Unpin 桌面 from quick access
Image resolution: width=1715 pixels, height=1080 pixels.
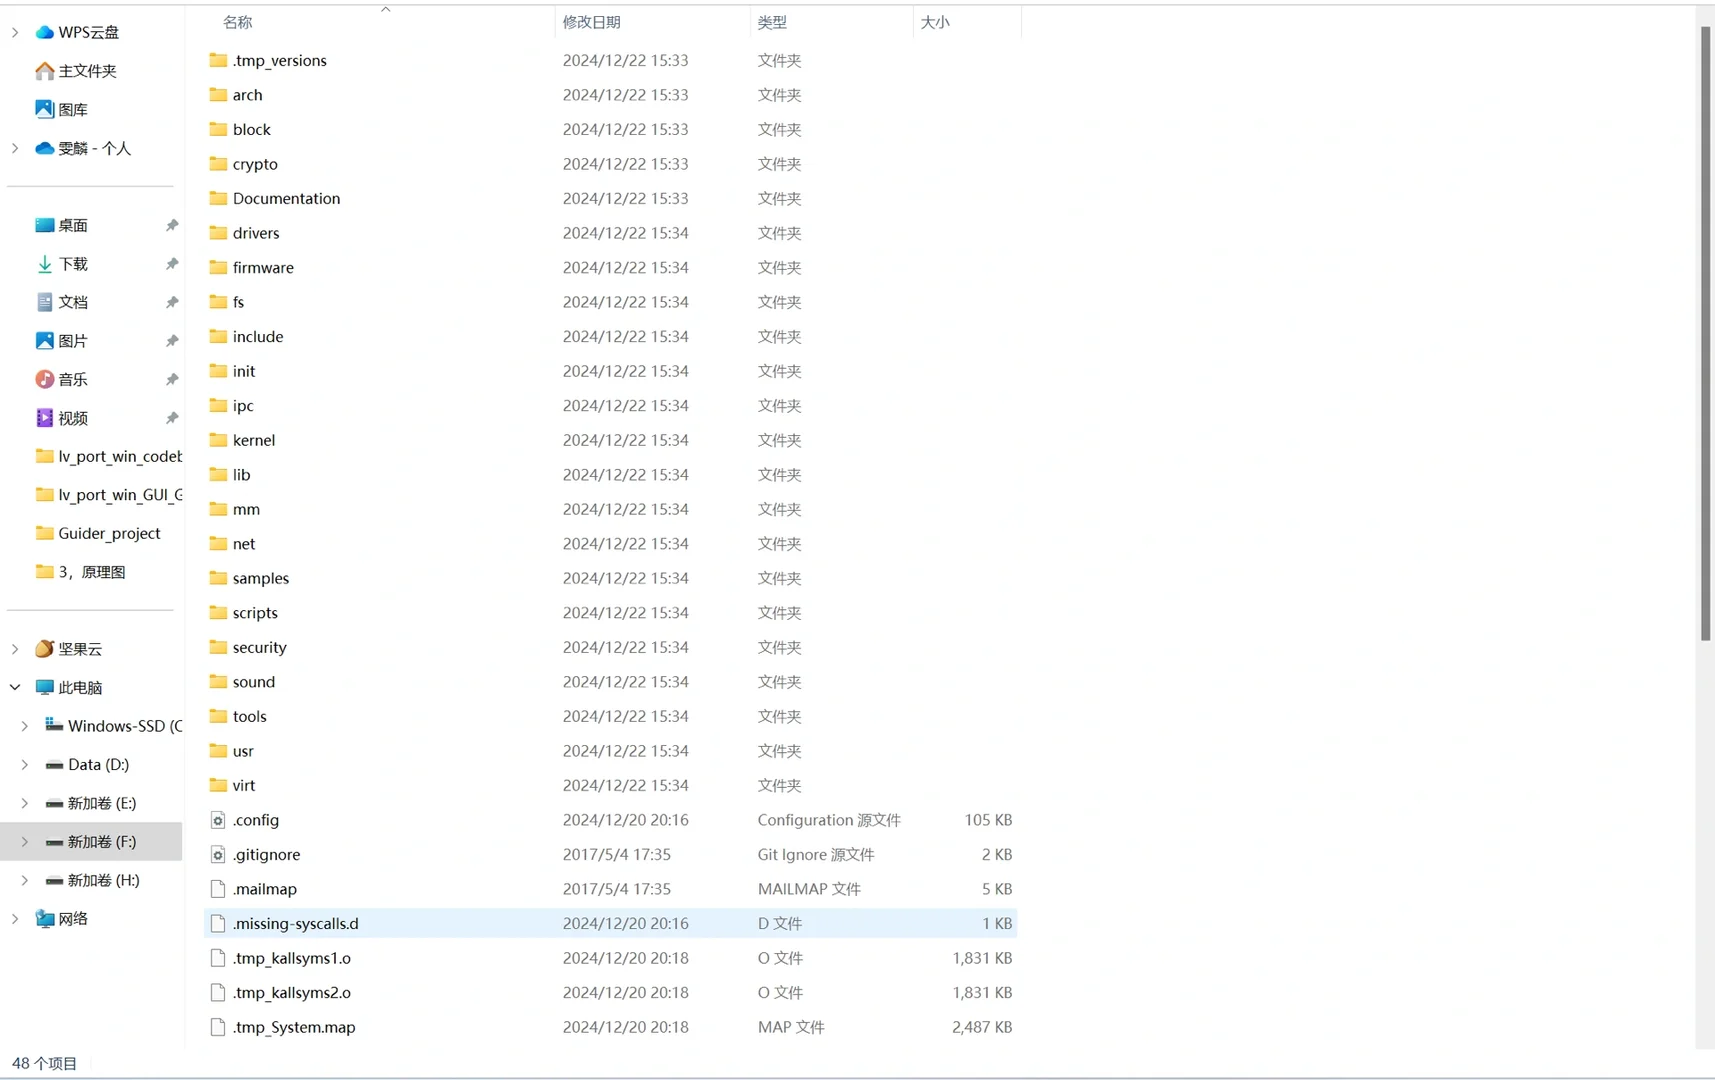coord(171,225)
